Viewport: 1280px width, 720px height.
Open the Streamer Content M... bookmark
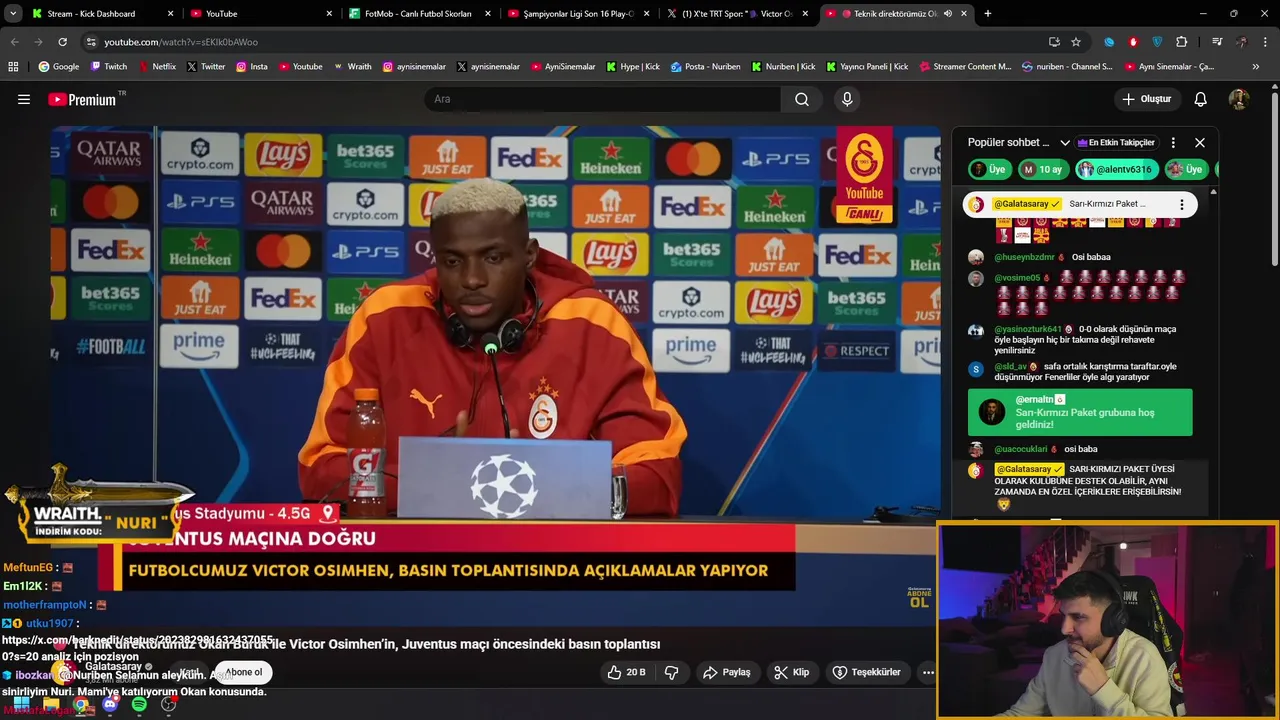964,67
